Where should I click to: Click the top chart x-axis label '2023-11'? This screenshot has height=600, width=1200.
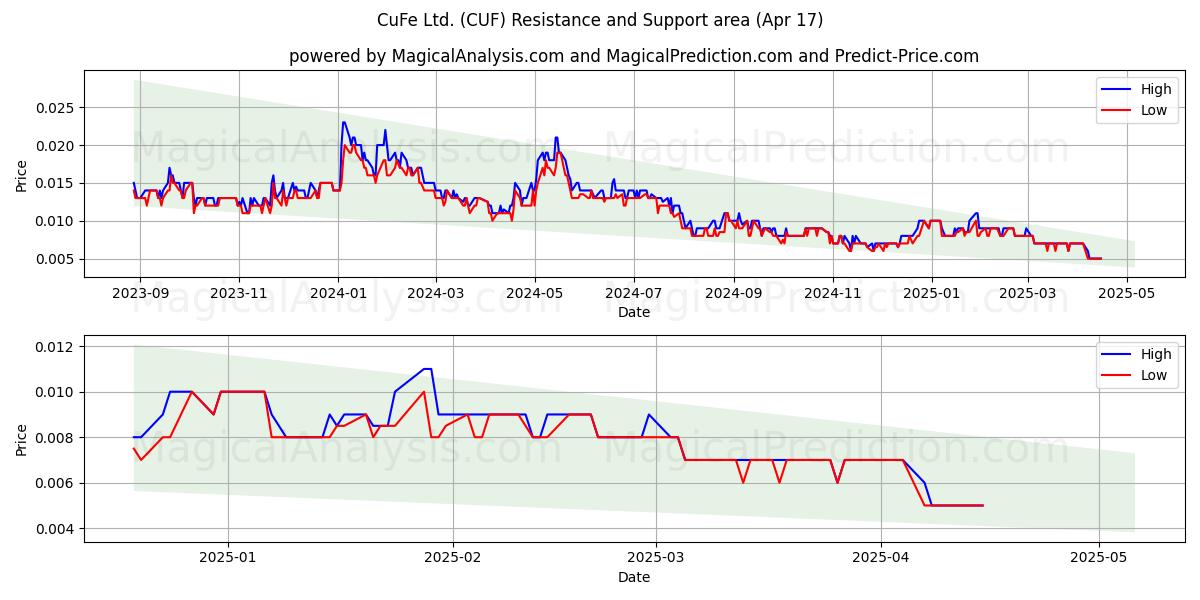tap(238, 293)
